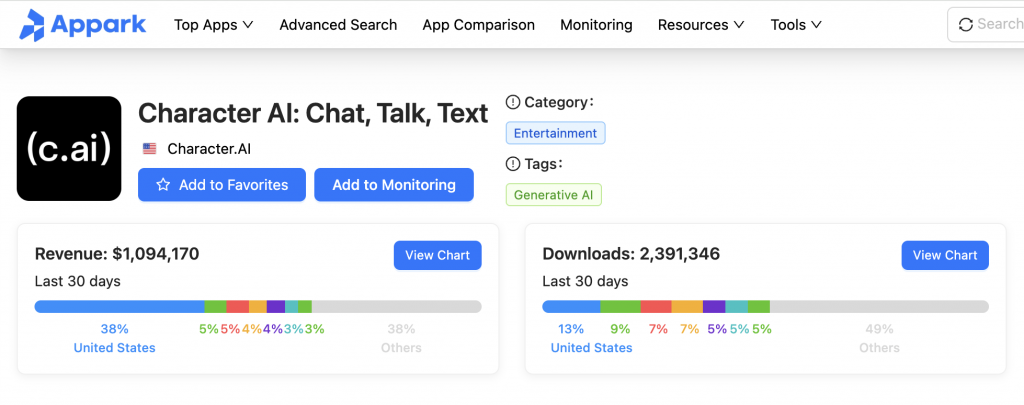The image size is (1024, 405).
Task: Go to Advanced Search
Action: (x=338, y=25)
